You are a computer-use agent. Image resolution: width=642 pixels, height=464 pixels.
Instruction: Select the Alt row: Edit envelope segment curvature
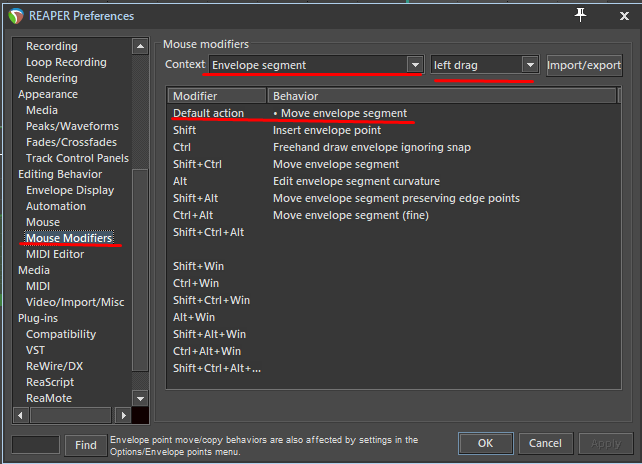pyautogui.click(x=393, y=181)
